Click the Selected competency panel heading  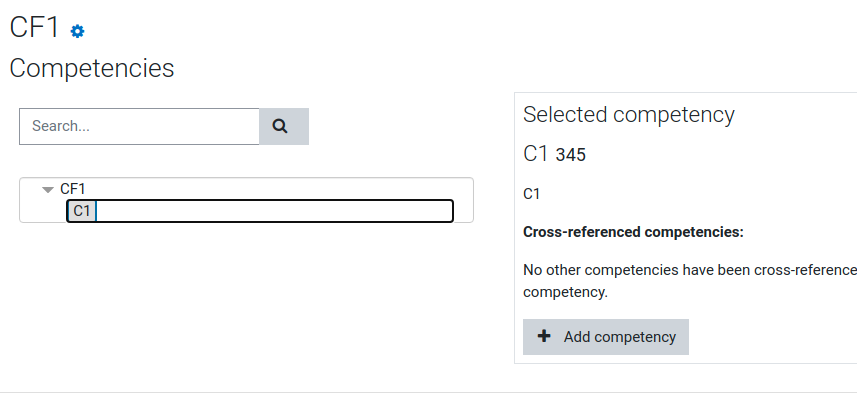[x=629, y=115]
